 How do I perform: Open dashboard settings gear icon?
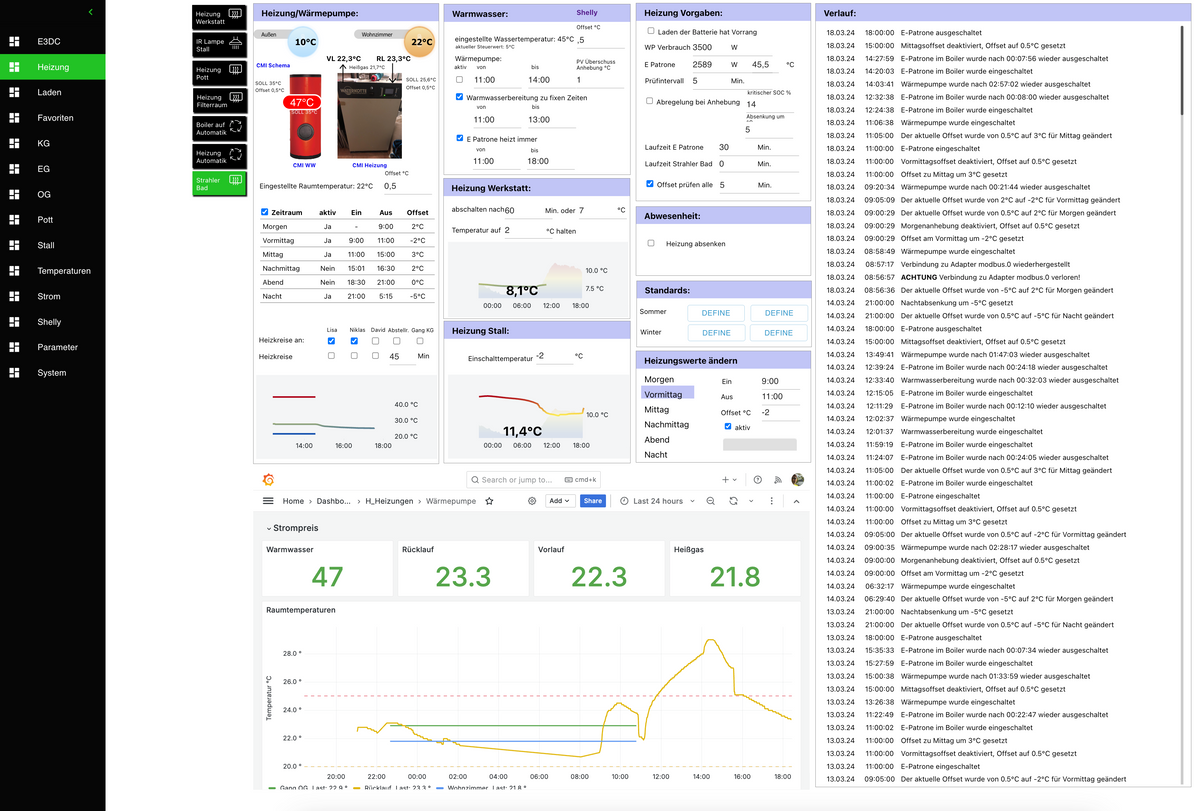[x=532, y=501]
